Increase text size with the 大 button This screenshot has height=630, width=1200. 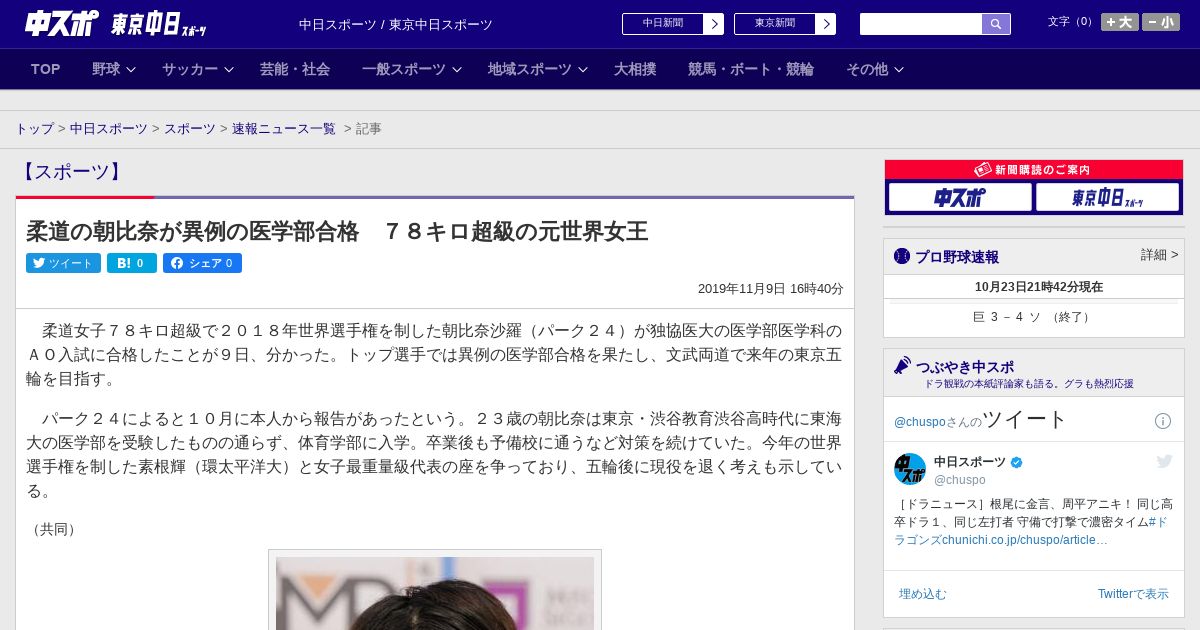pos(1119,22)
